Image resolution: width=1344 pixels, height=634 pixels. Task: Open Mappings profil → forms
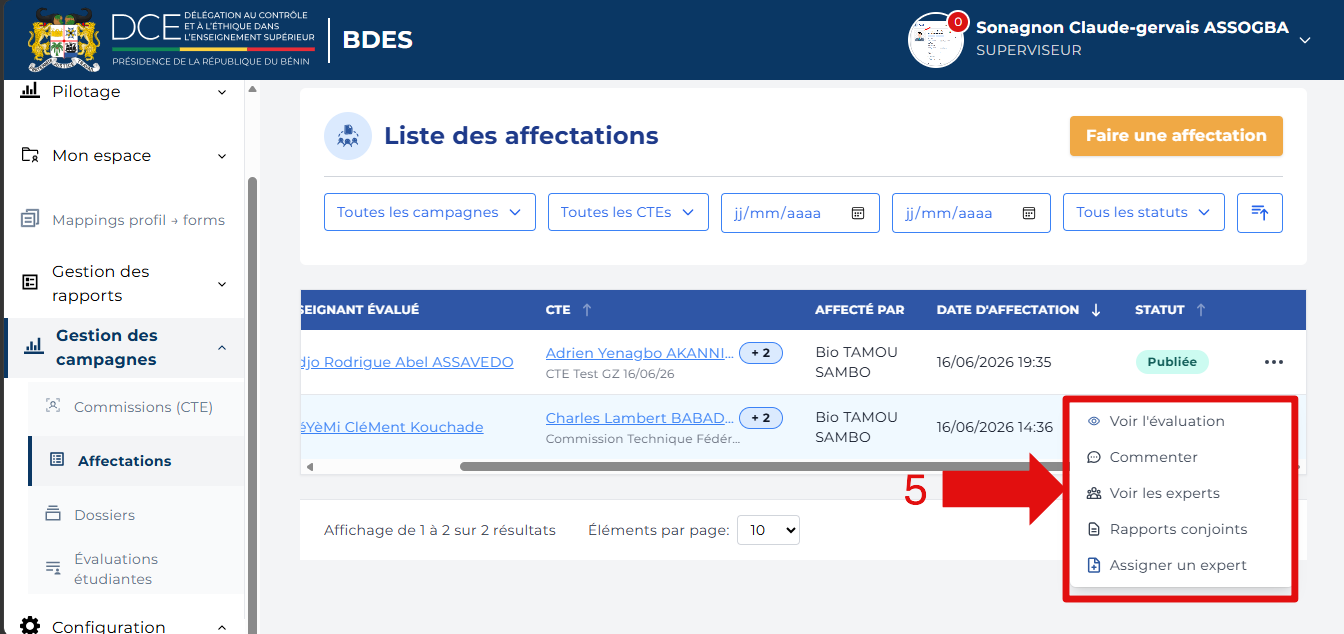(x=138, y=220)
